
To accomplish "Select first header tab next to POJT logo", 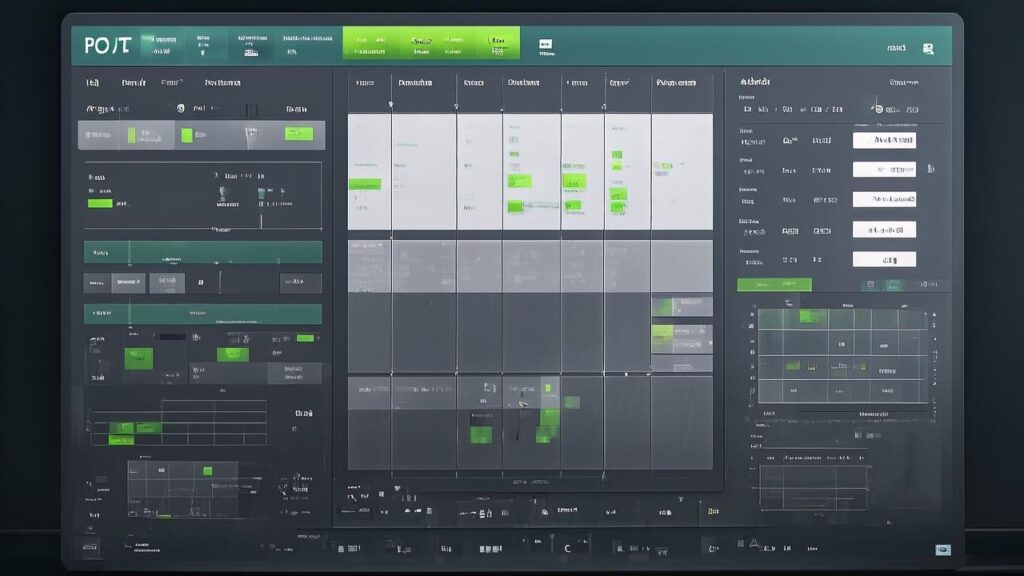I will [x=161, y=43].
